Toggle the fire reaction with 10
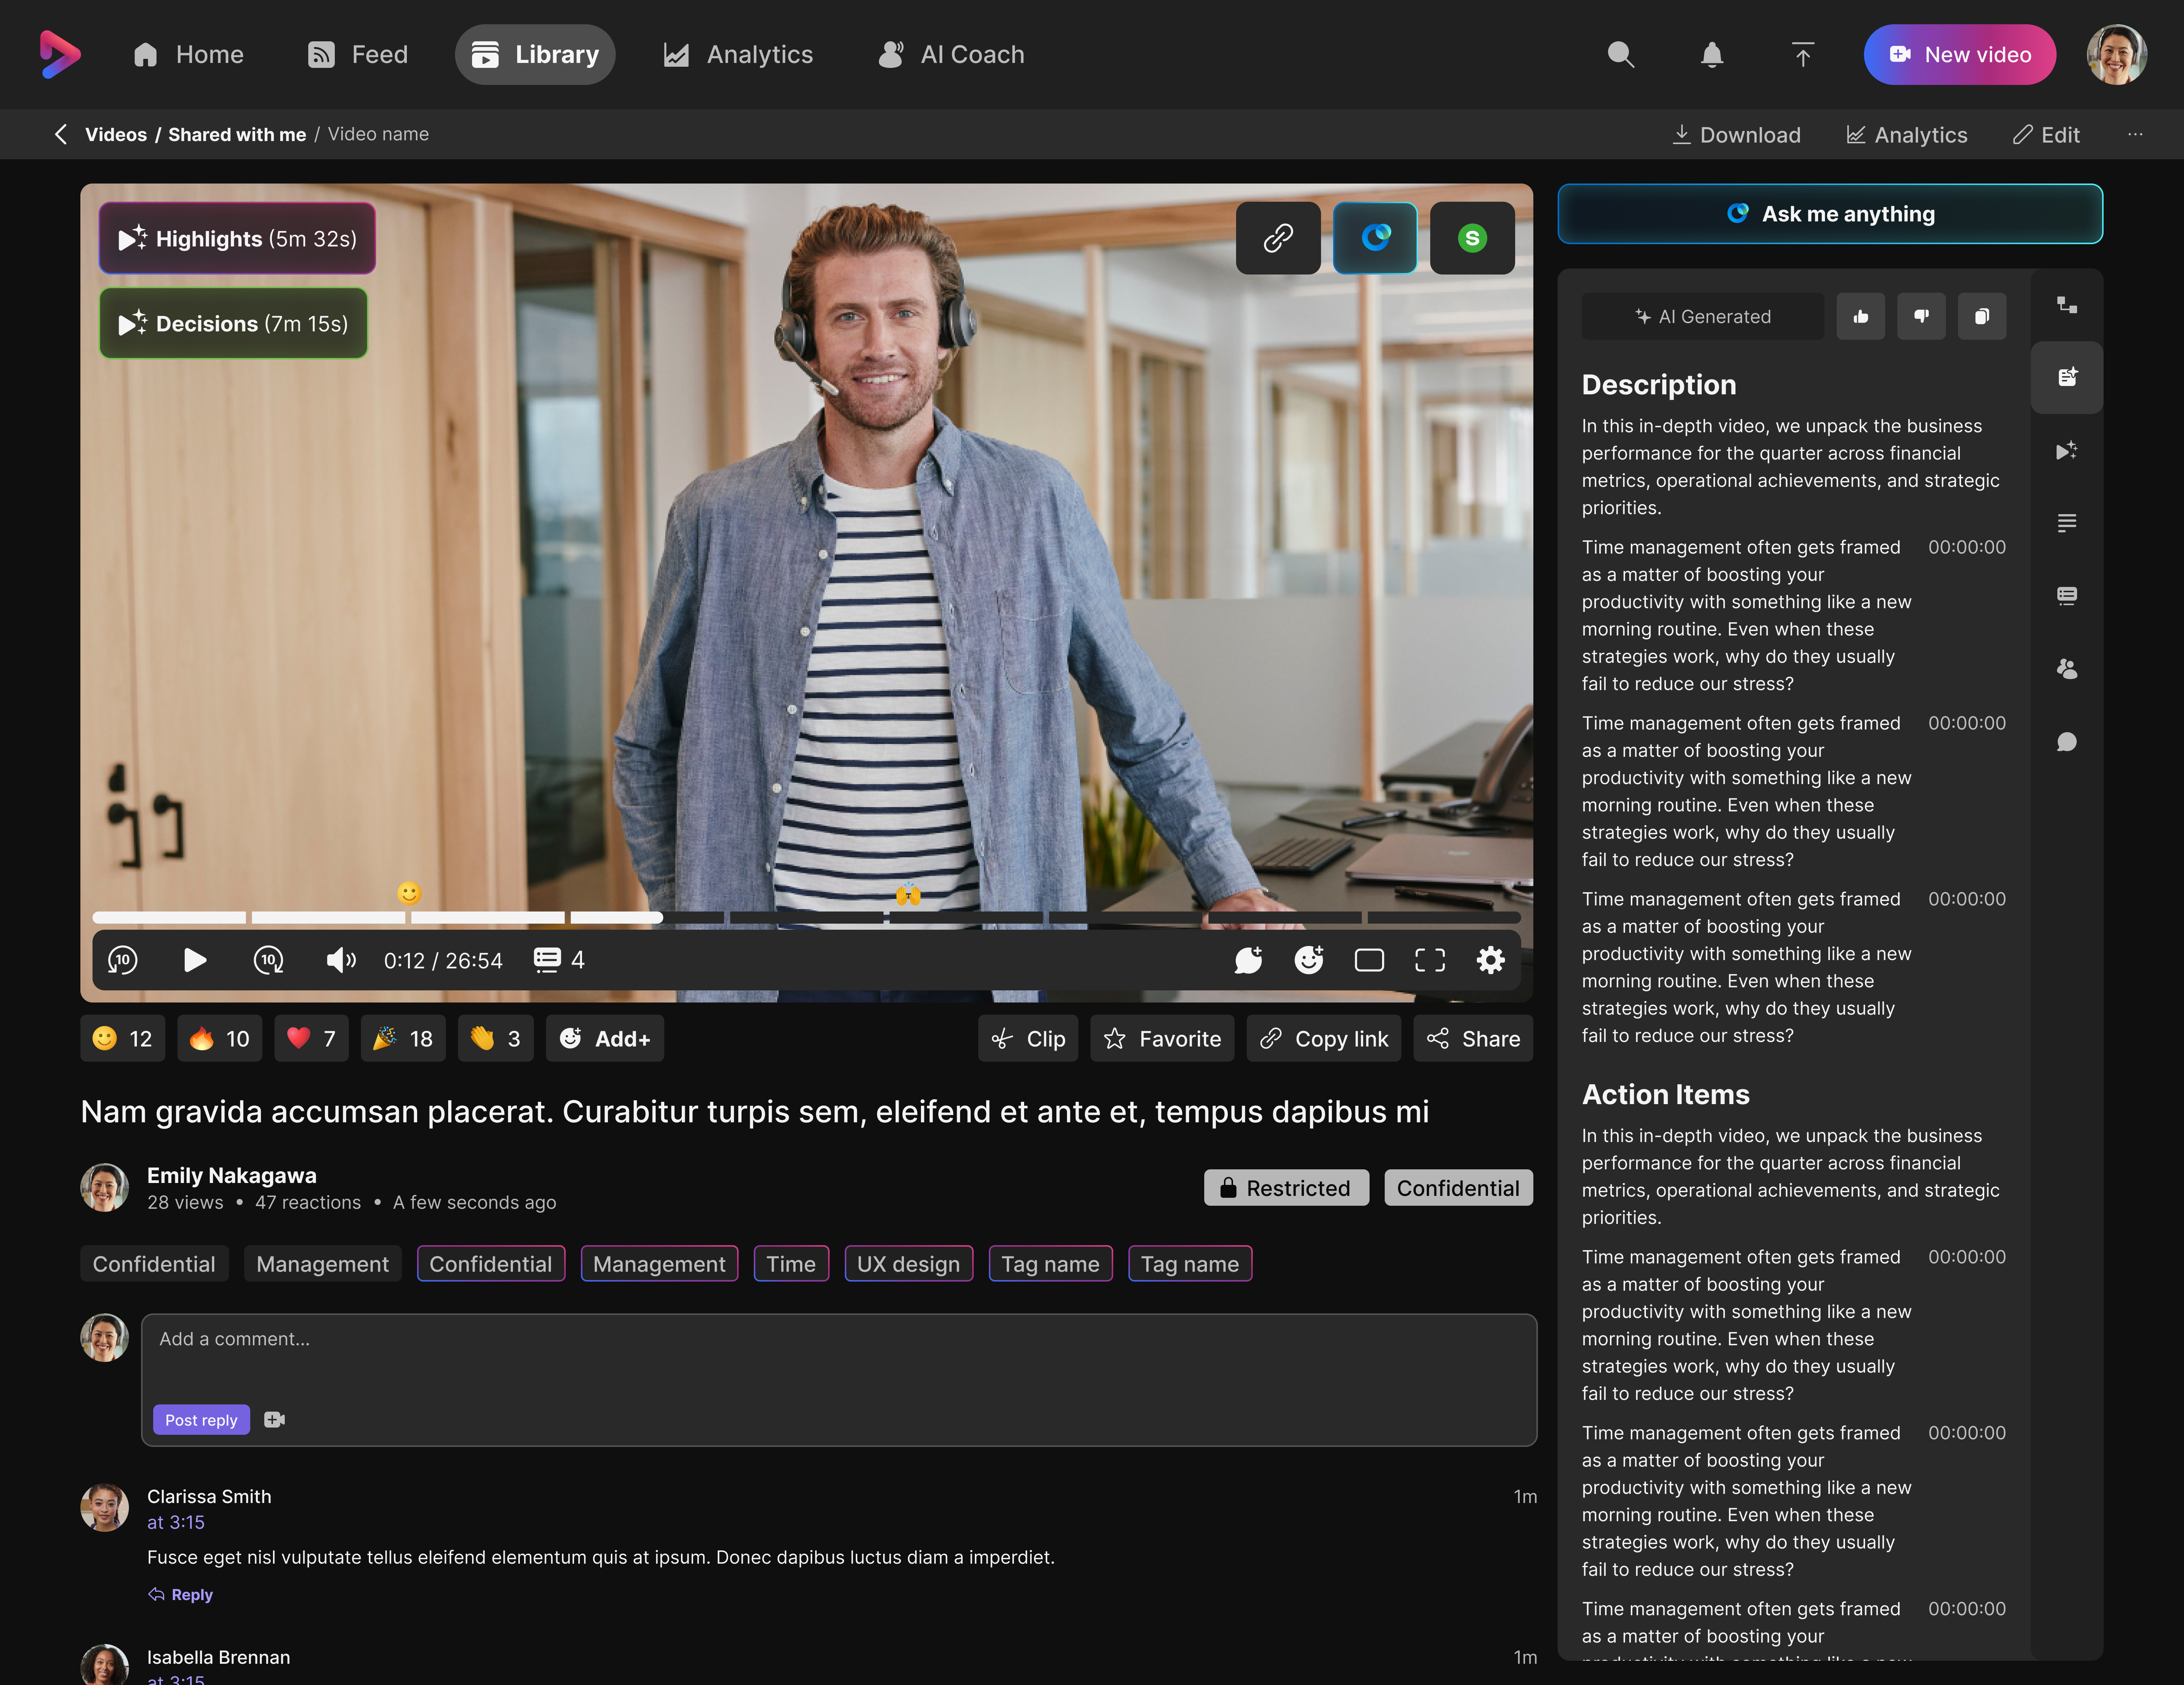Screen dimensions: 2184x1685 [219, 1038]
